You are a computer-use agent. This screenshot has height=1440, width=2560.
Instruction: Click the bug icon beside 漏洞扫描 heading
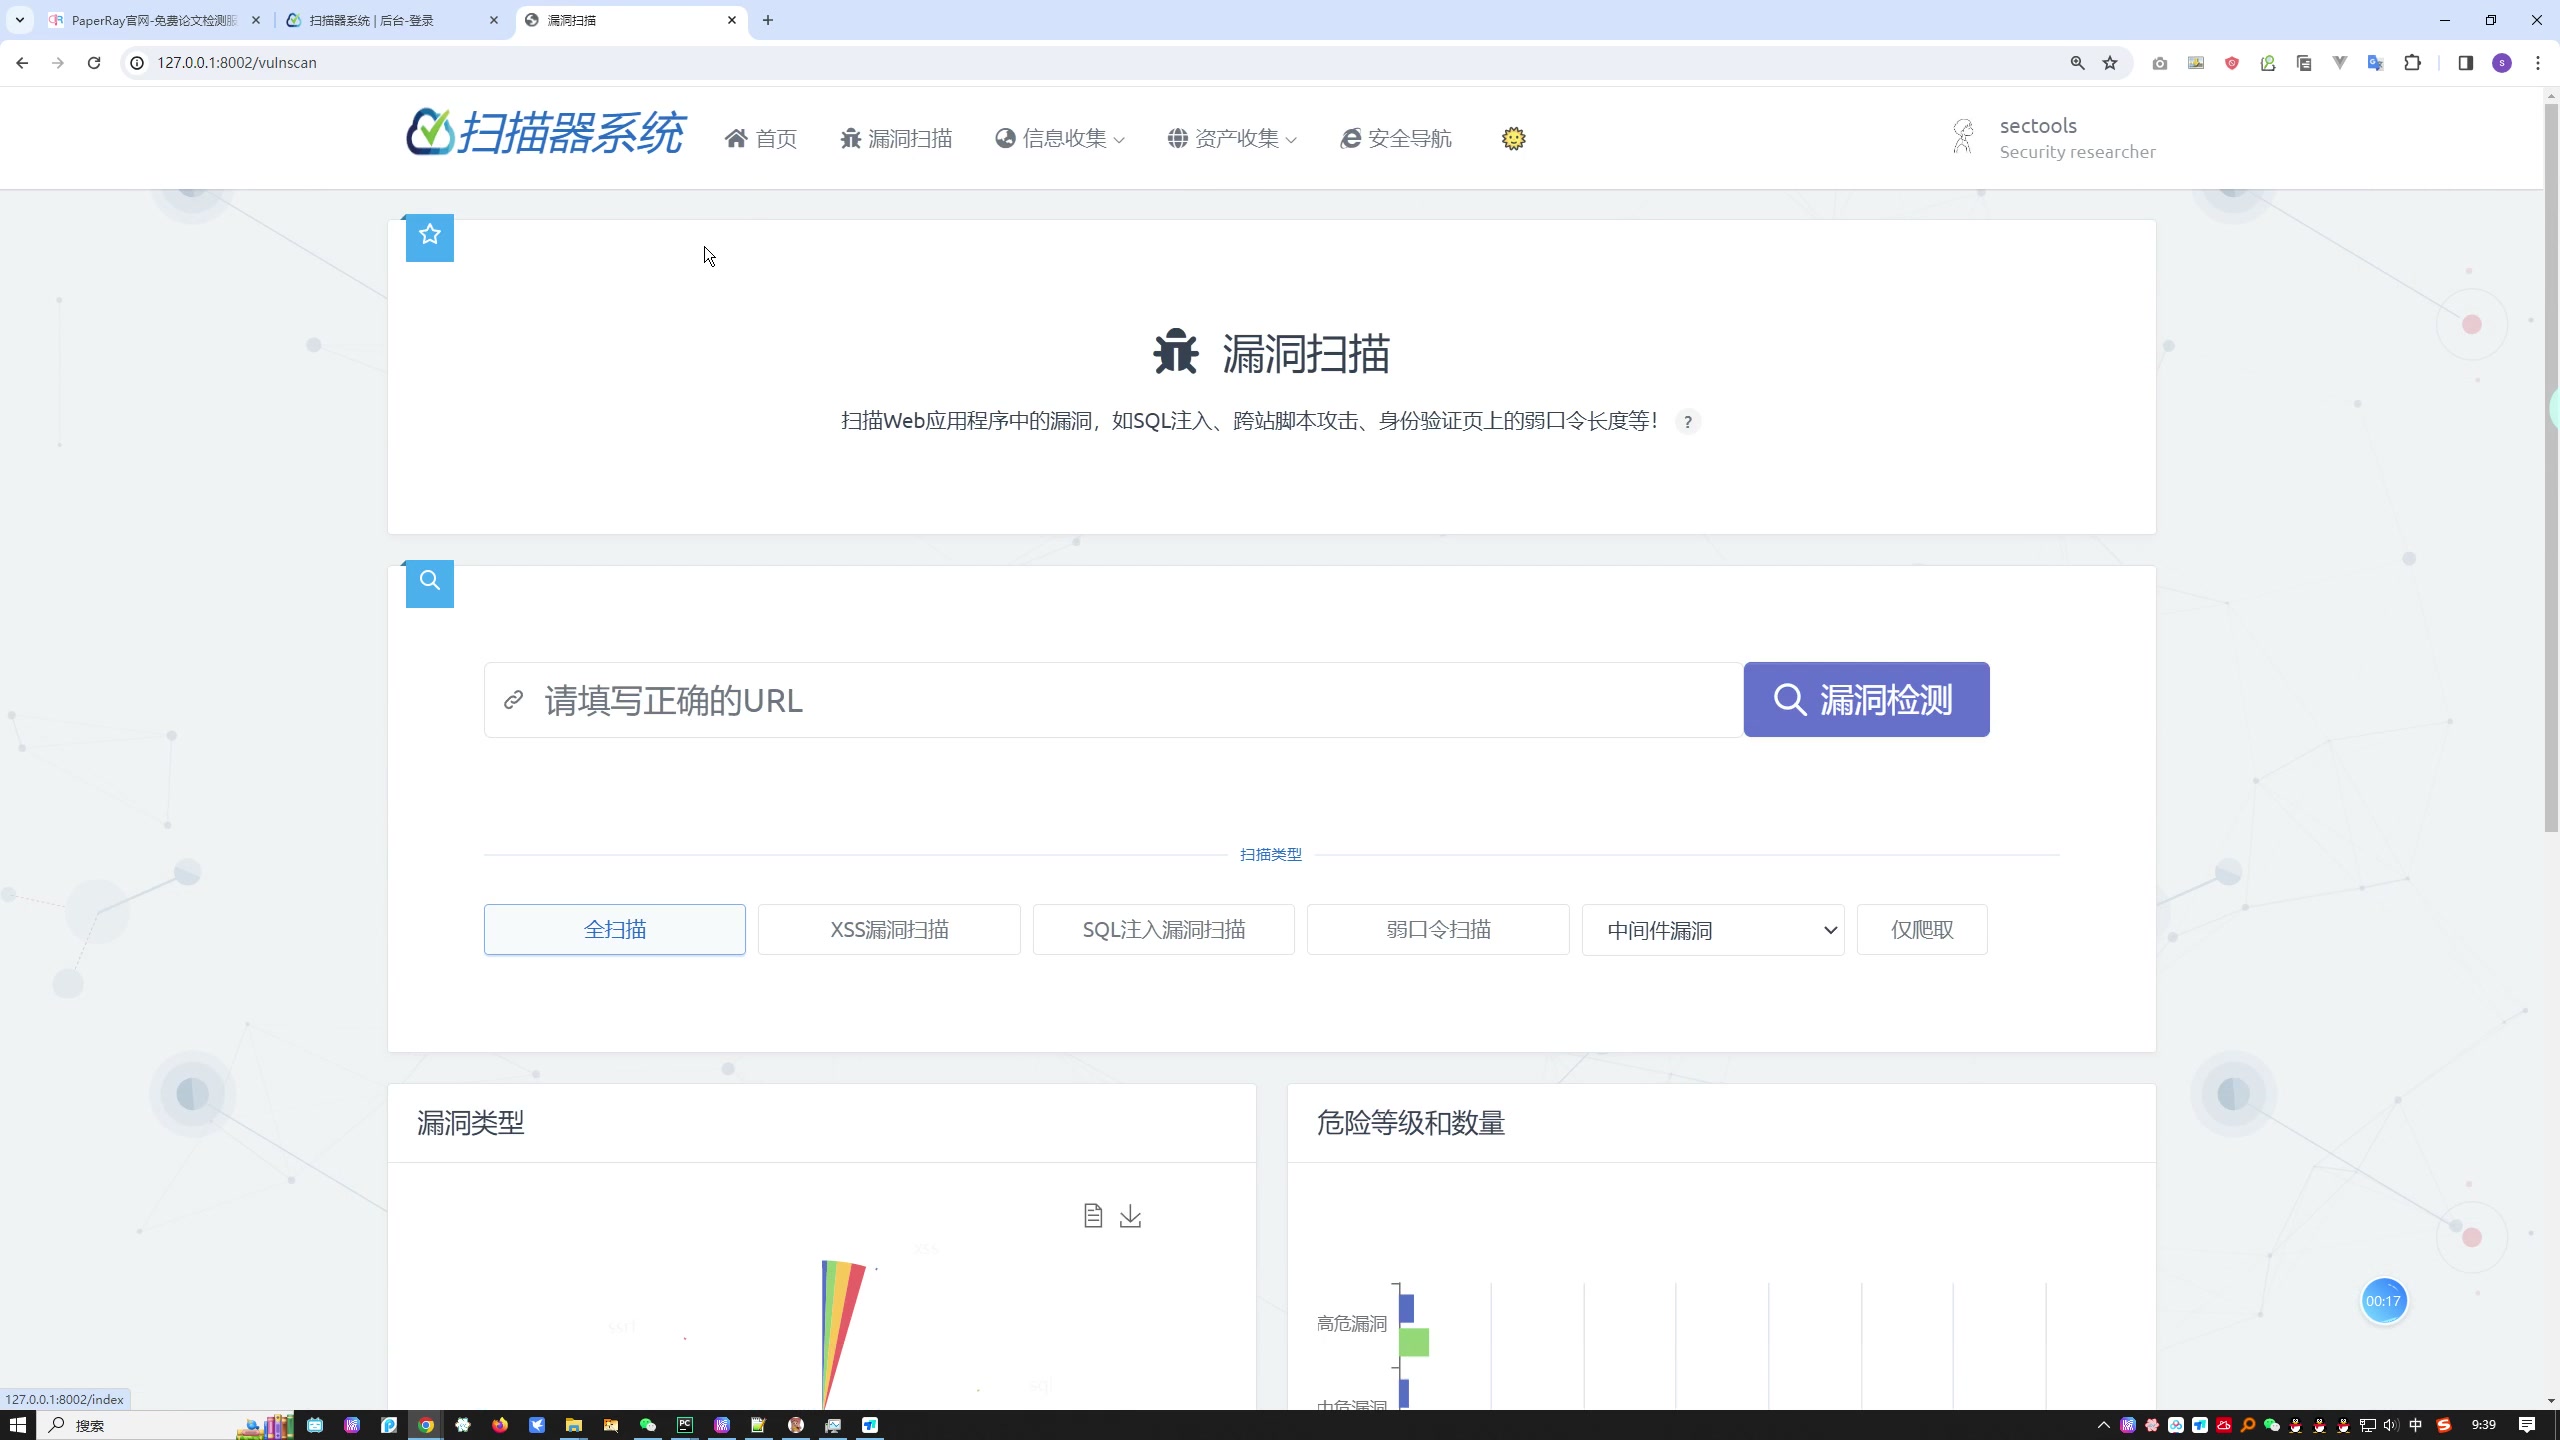(1175, 352)
